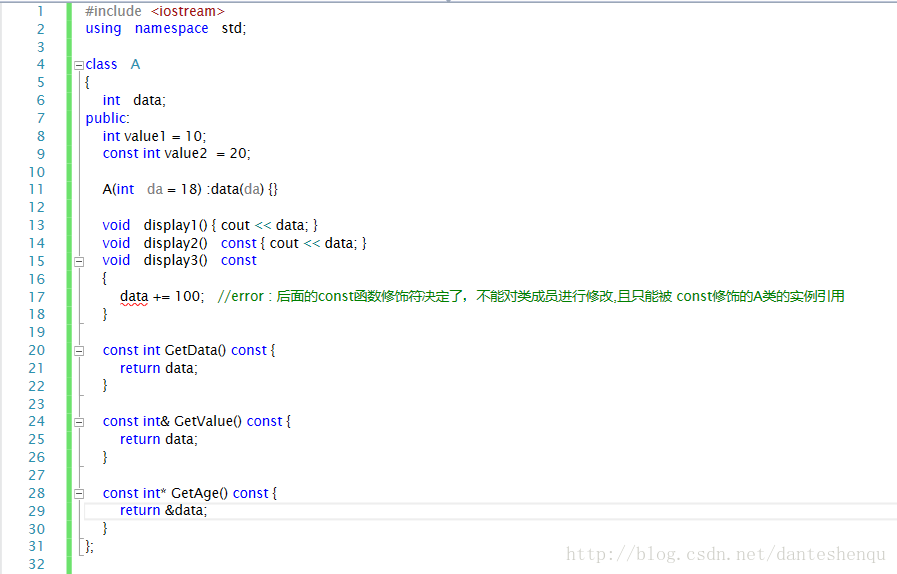Click 'value1 = 10;' on line 8

(x=165, y=136)
